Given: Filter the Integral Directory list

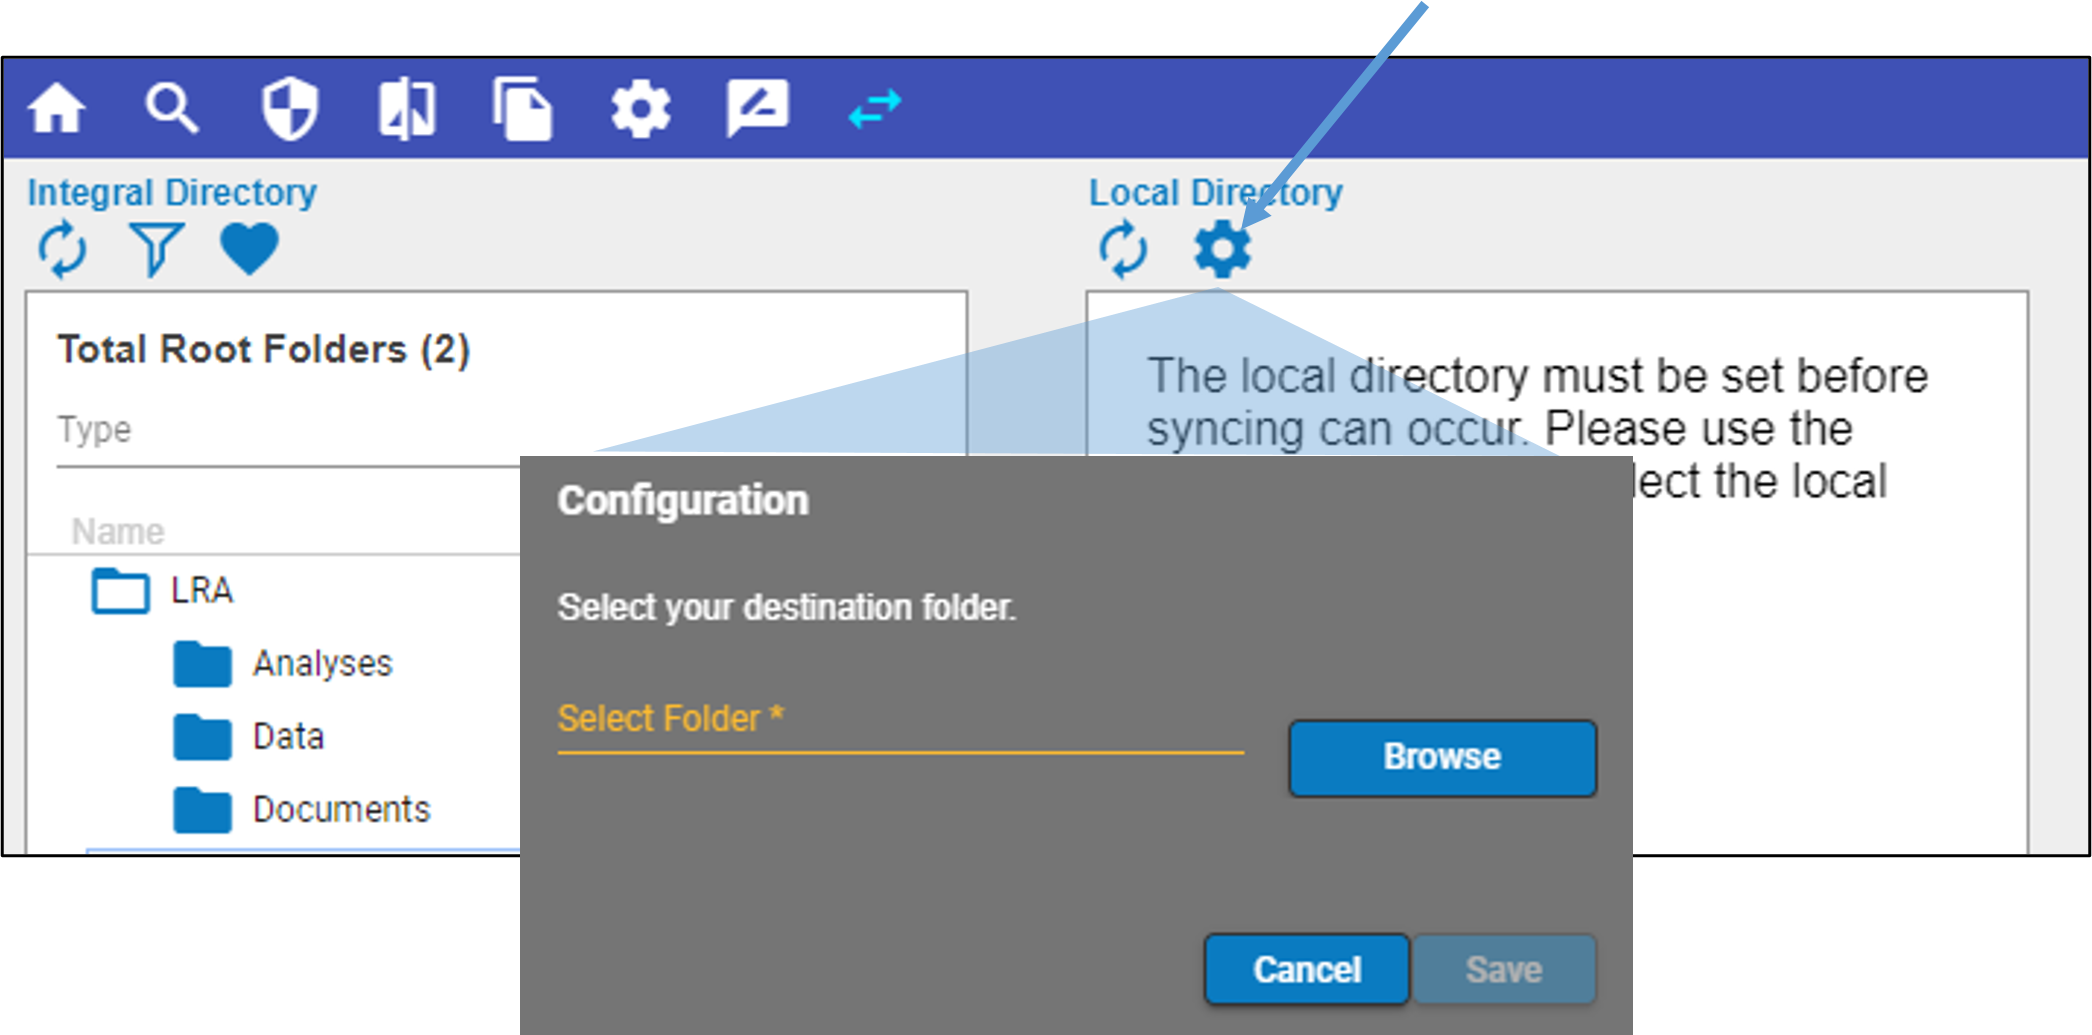Looking at the screenshot, I should point(156,249).
